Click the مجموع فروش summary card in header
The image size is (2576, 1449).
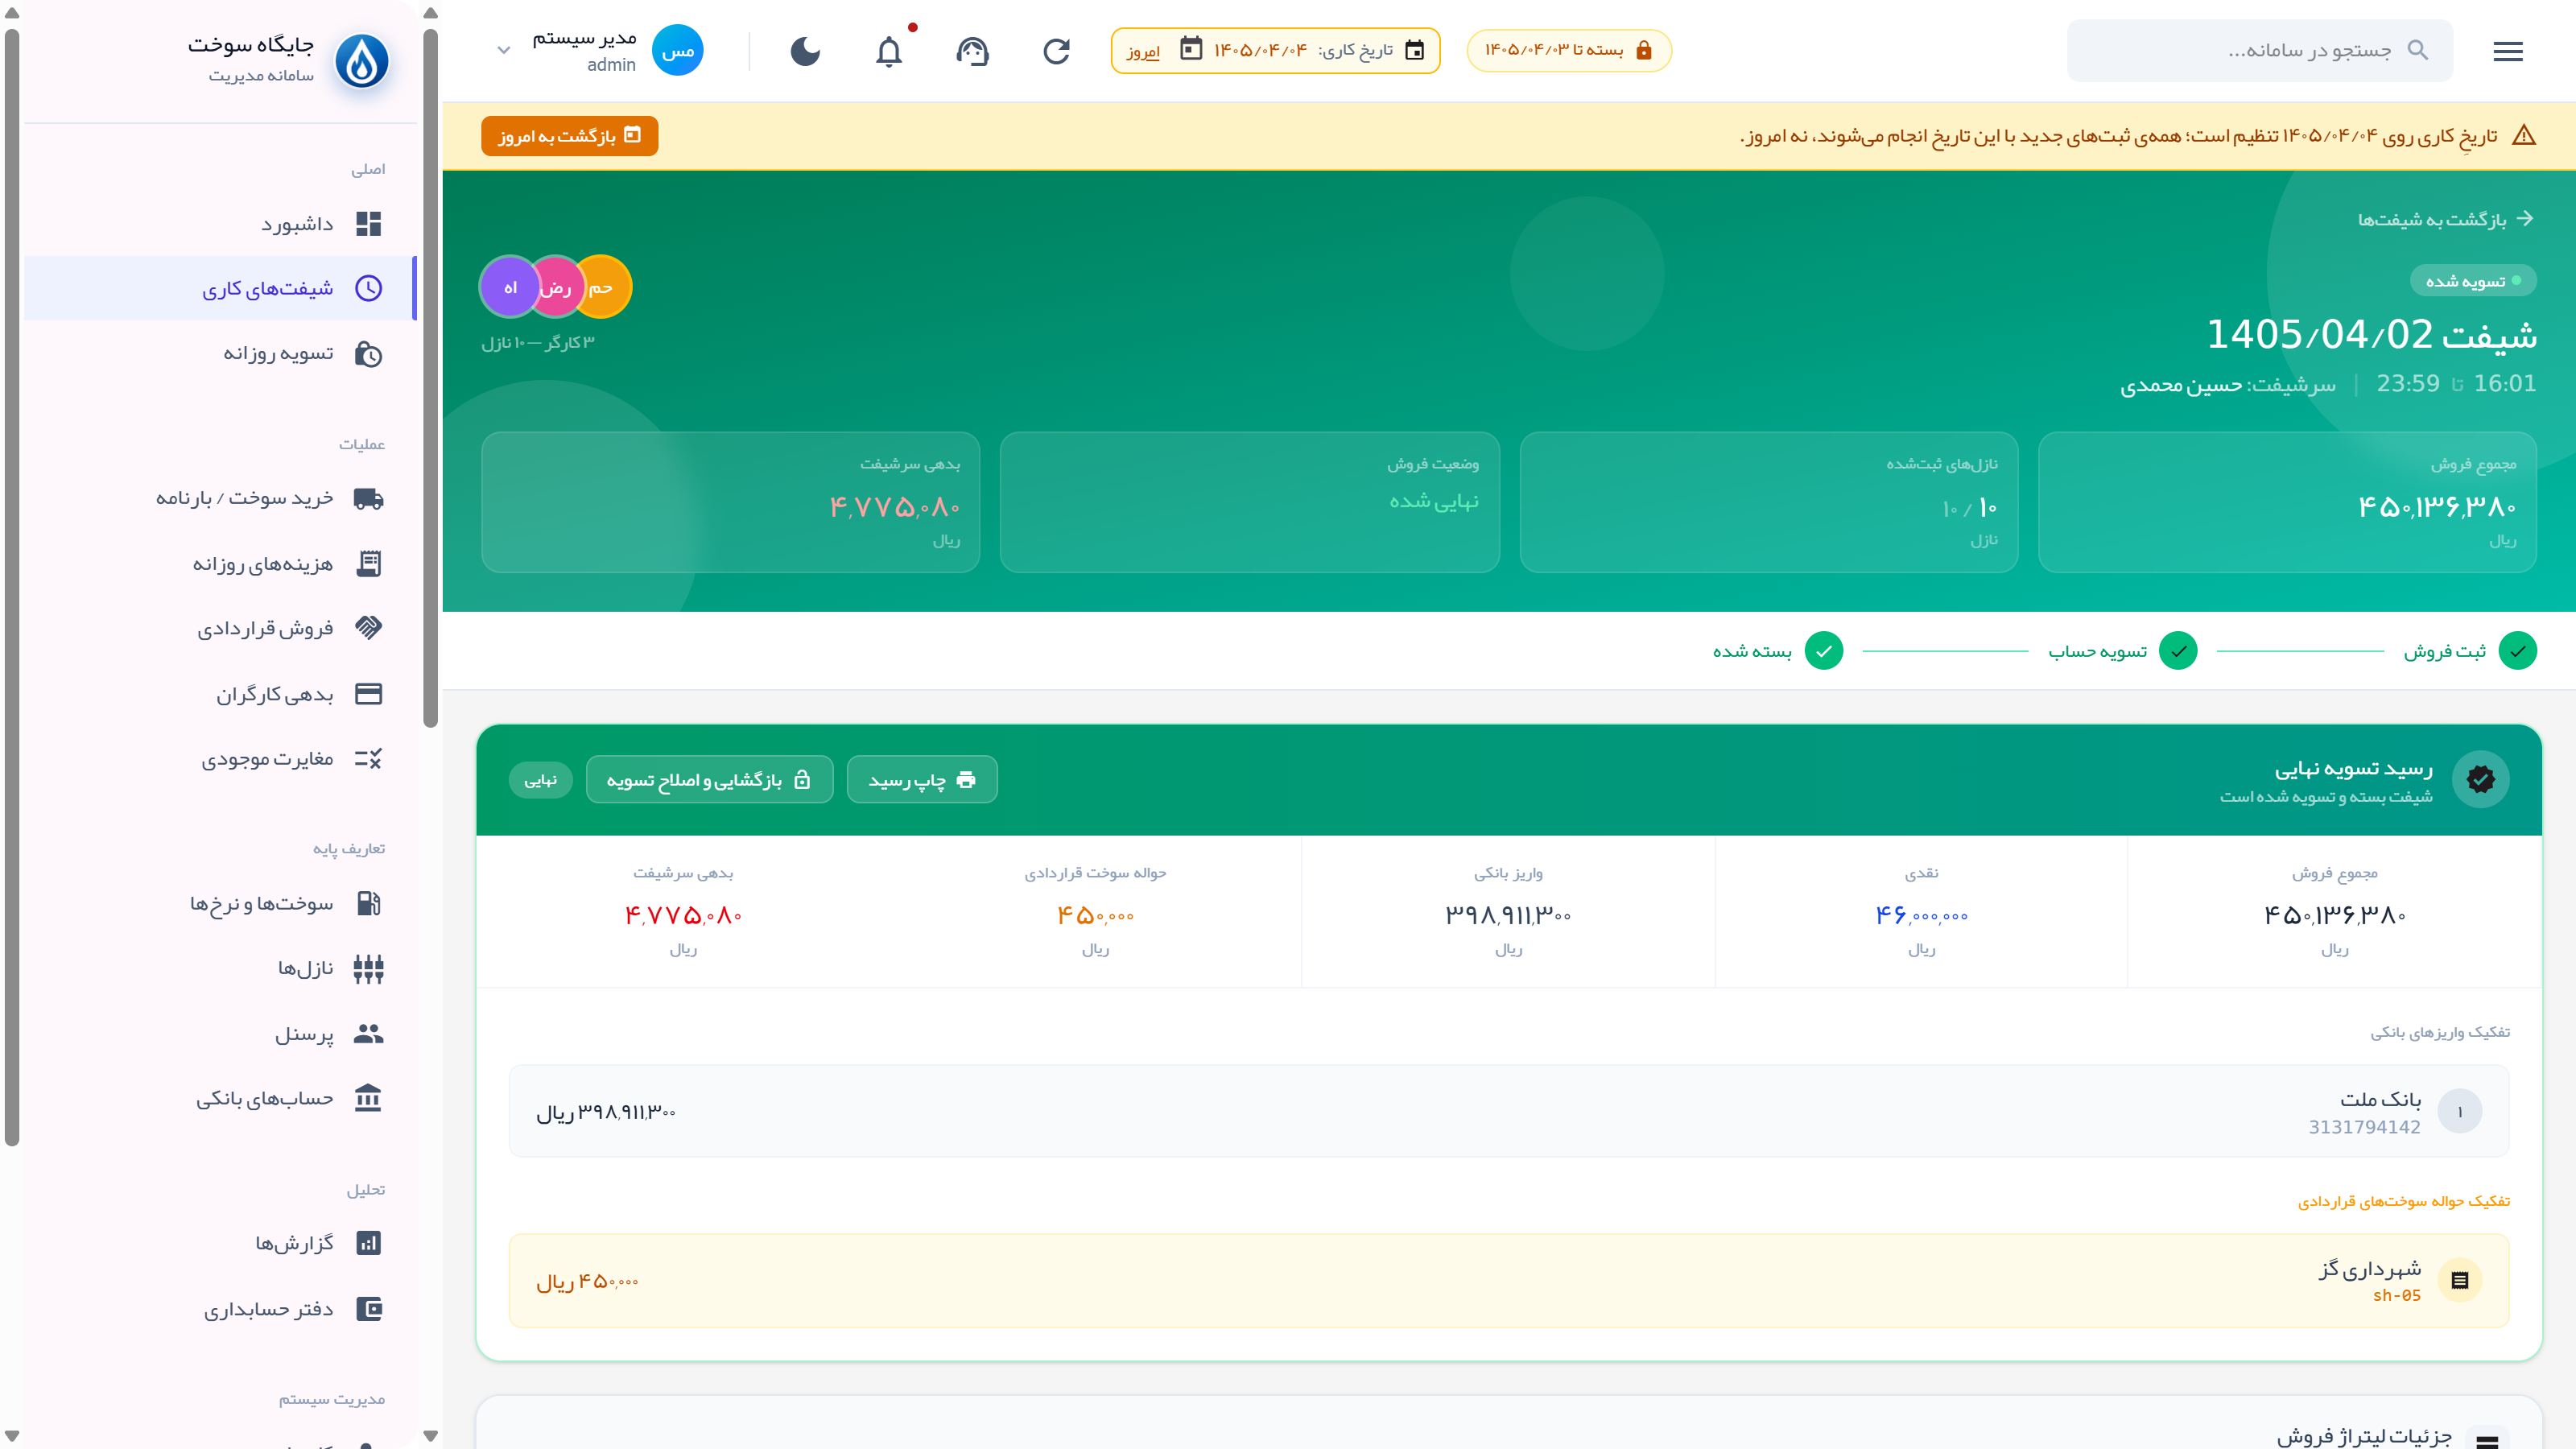pyautogui.click(x=2287, y=502)
